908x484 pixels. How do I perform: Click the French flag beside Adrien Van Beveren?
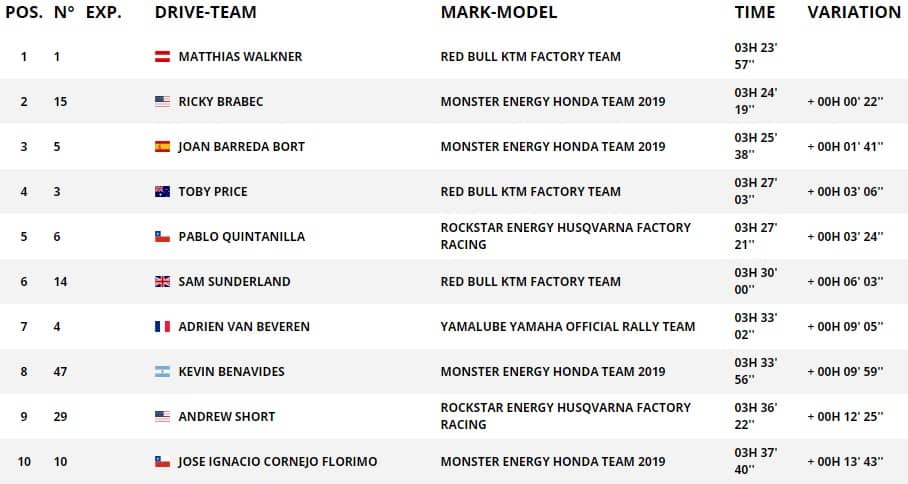162,327
